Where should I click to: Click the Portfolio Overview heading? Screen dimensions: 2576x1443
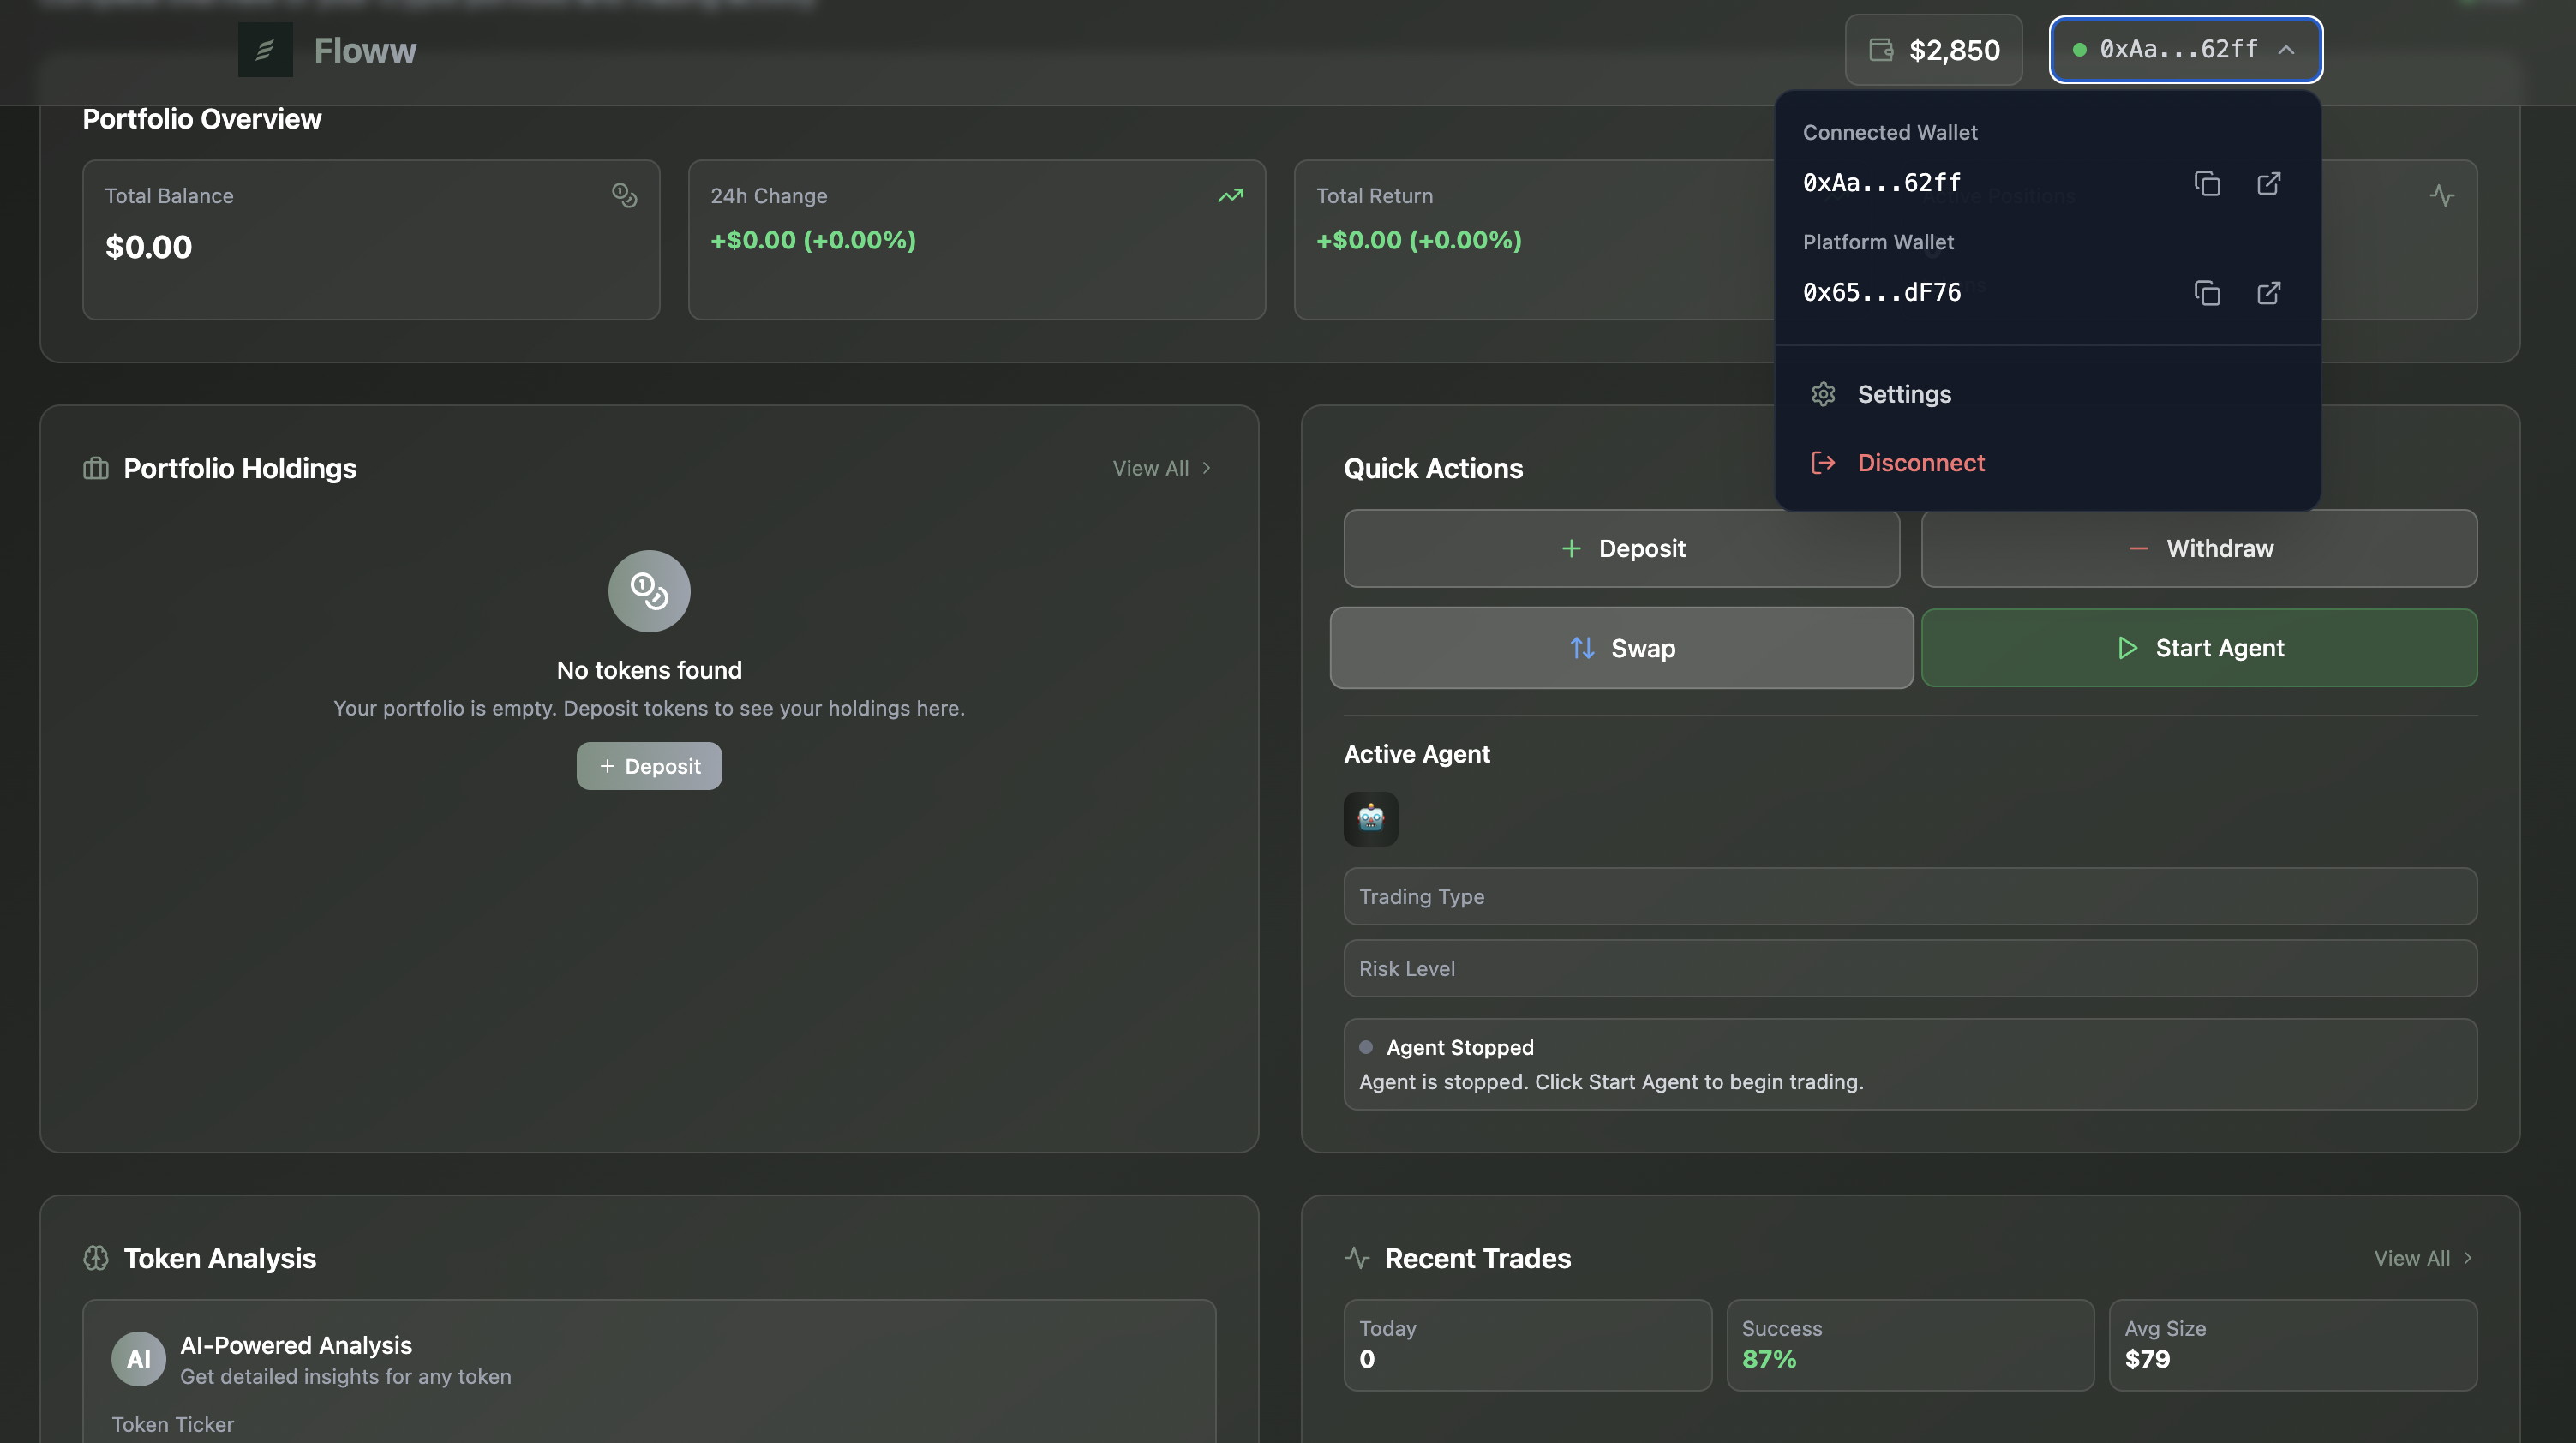tap(202, 119)
